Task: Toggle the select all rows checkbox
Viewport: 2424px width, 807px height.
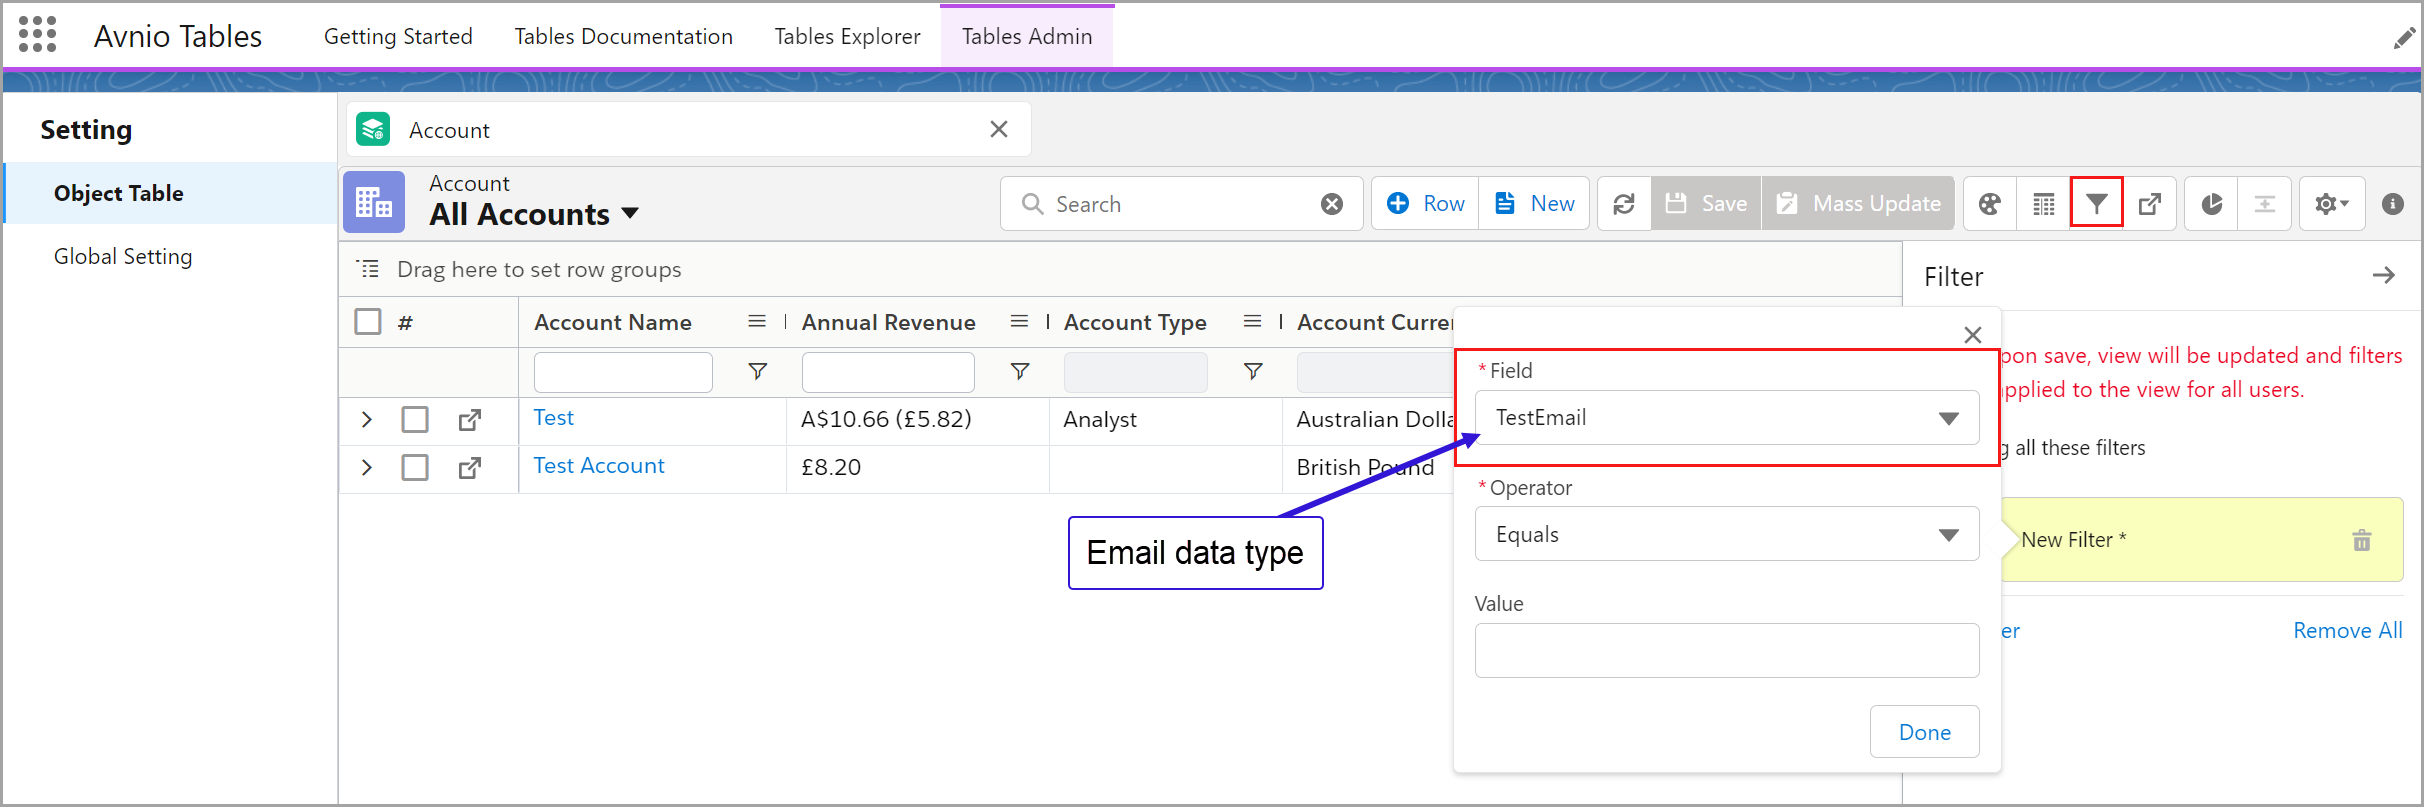Action: 368,322
